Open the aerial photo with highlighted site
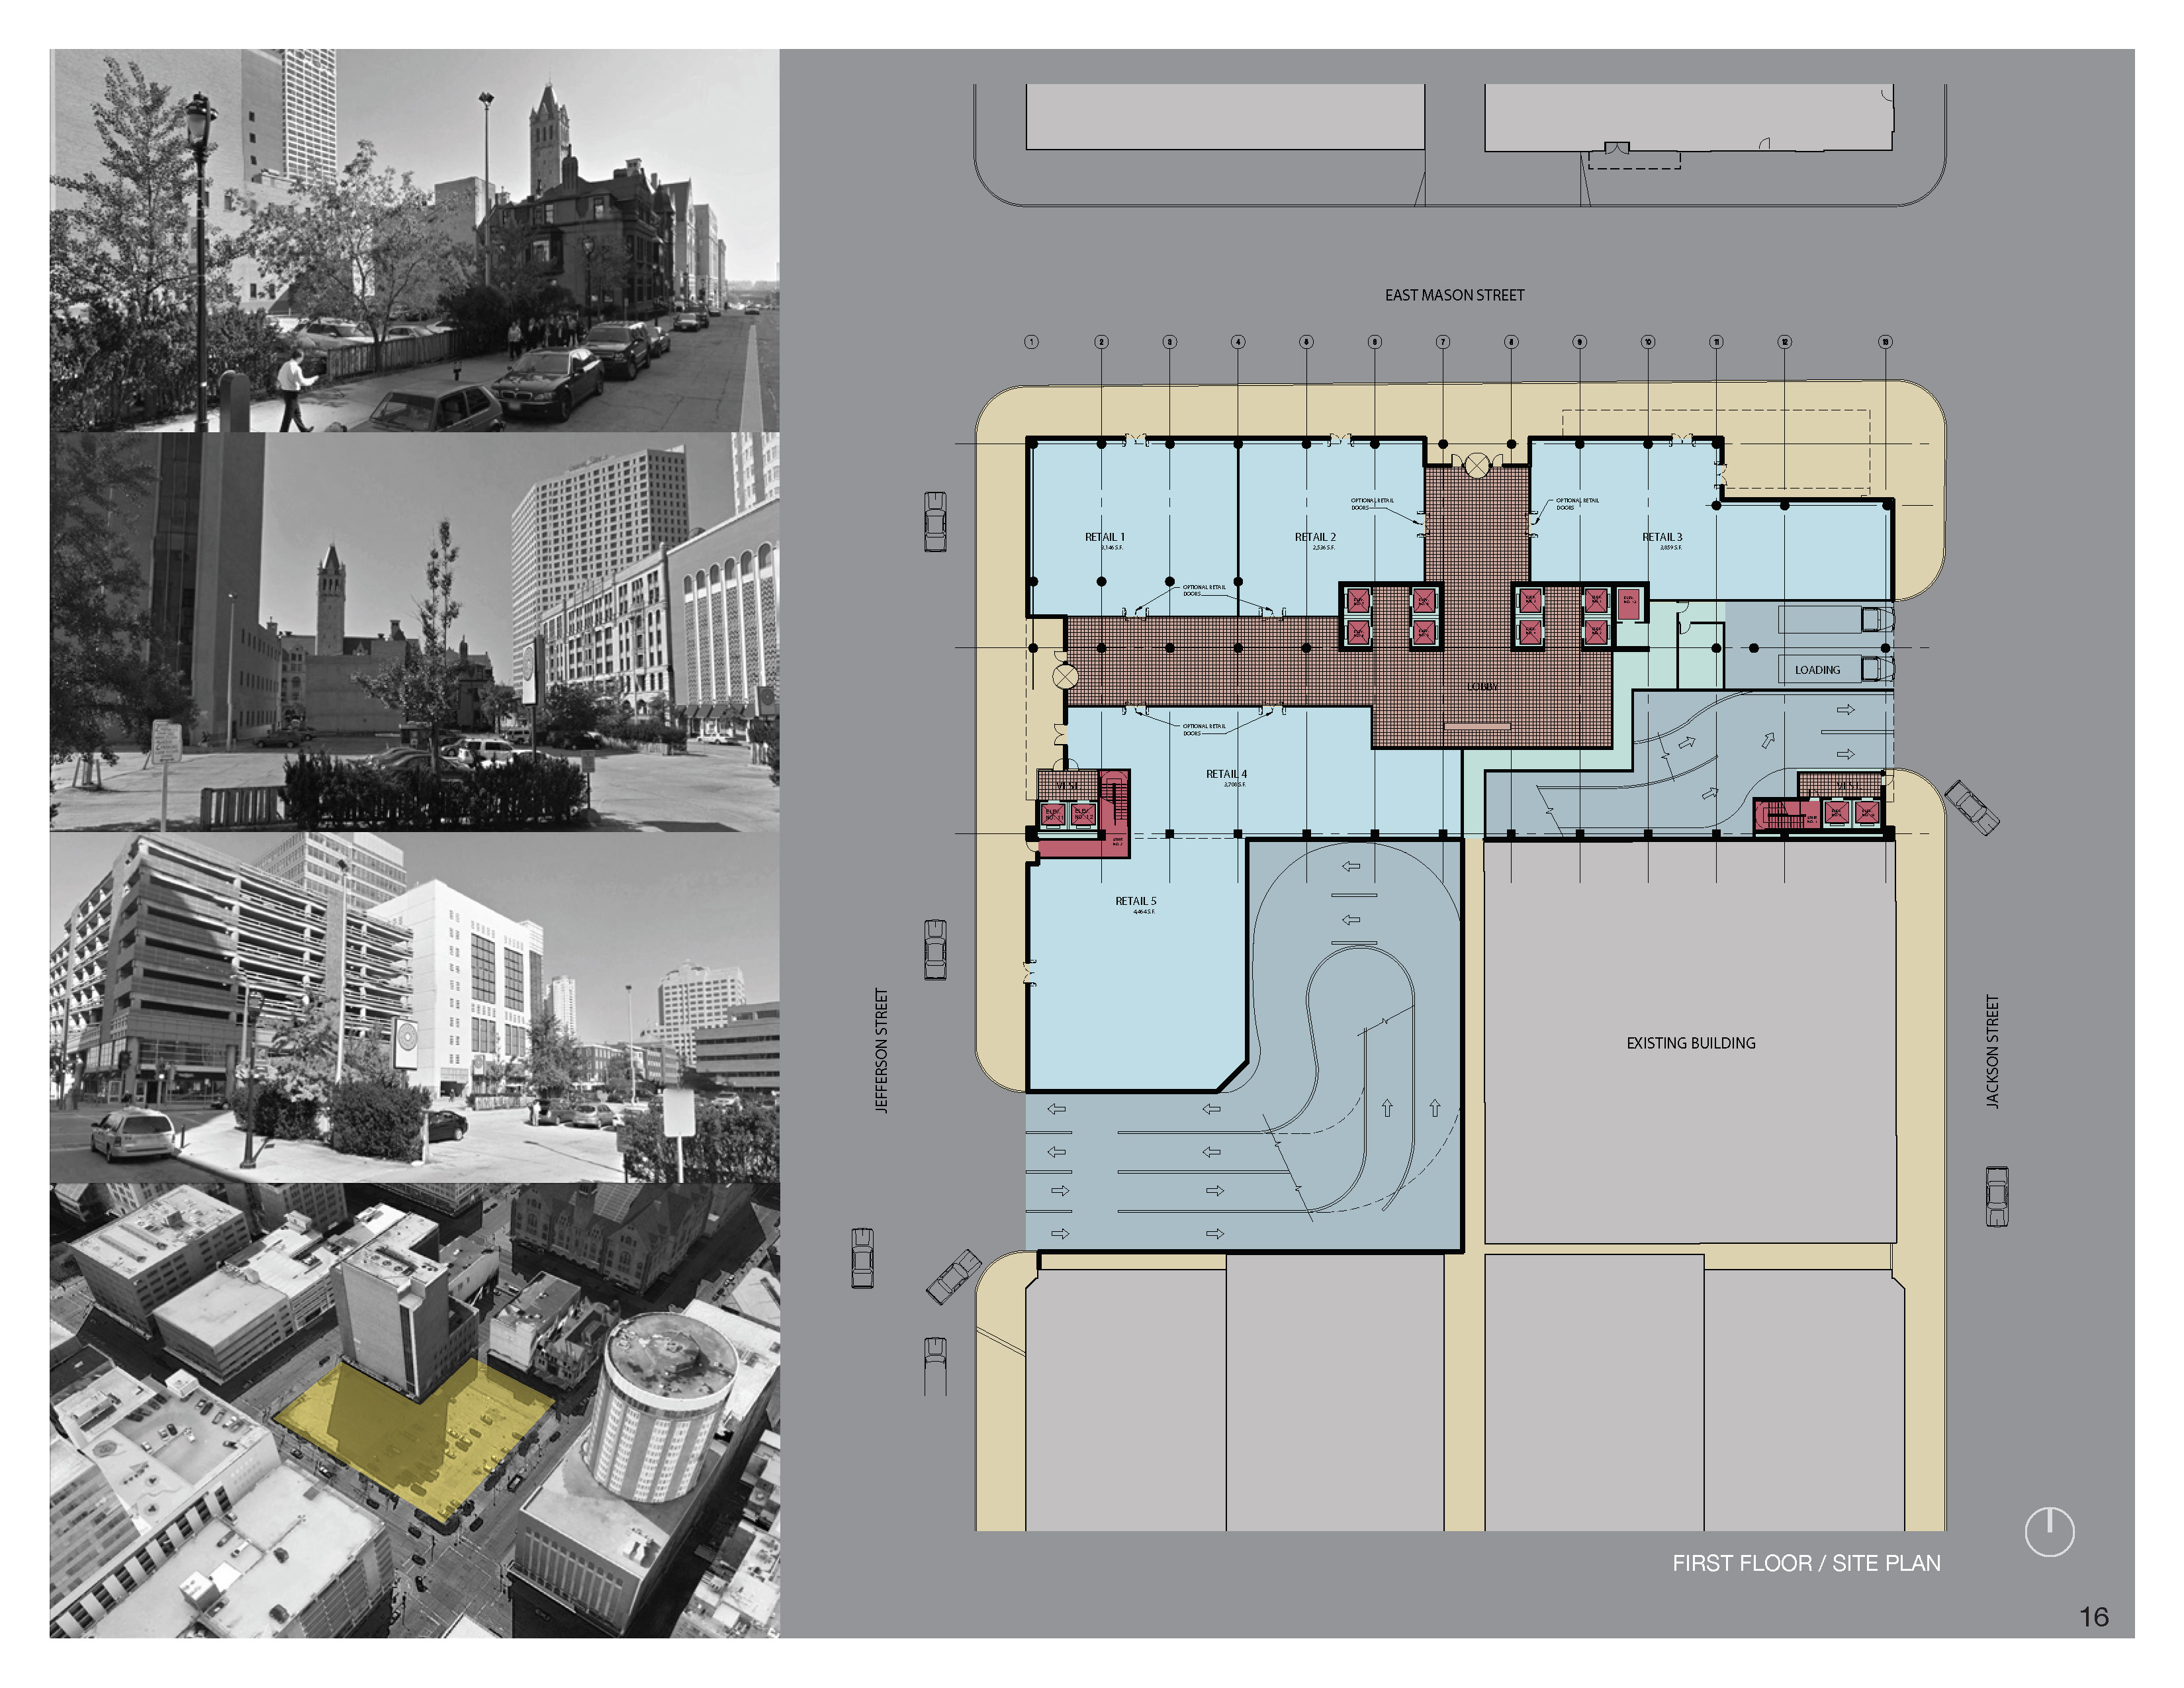Viewport: 2184px width, 1688px height. point(414,1410)
